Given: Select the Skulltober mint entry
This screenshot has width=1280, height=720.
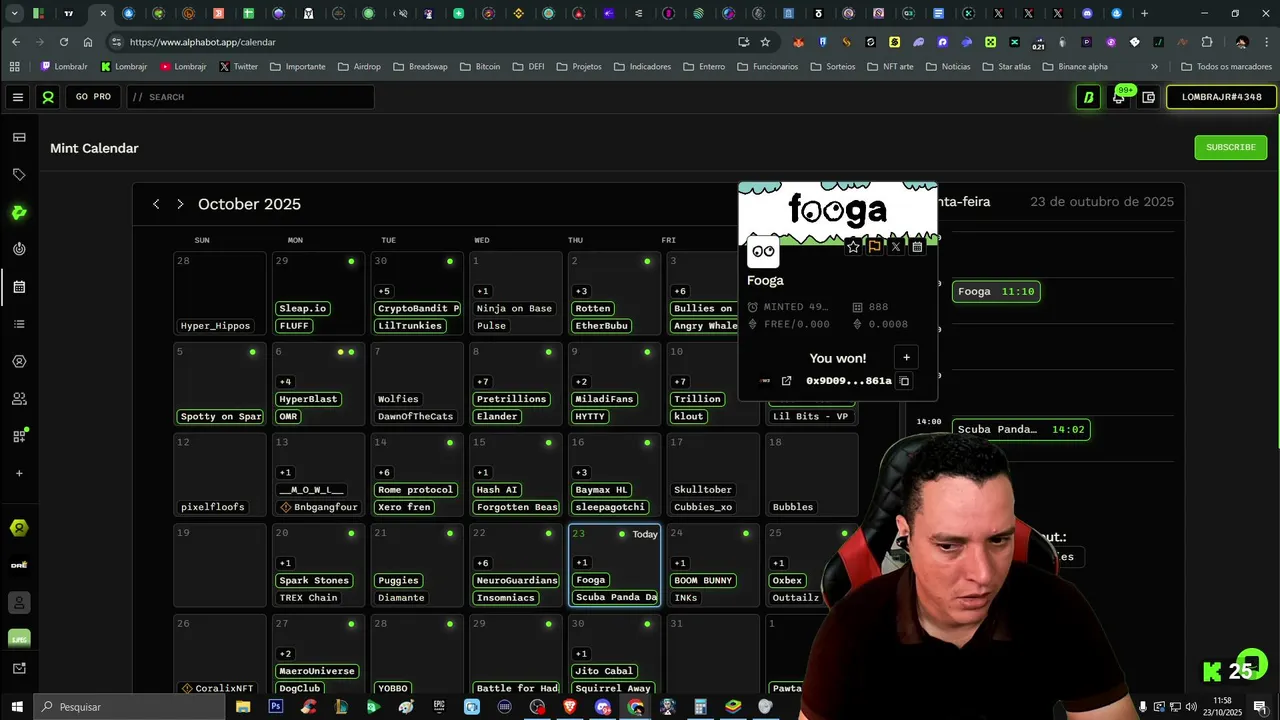Looking at the screenshot, I should (703, 490).
